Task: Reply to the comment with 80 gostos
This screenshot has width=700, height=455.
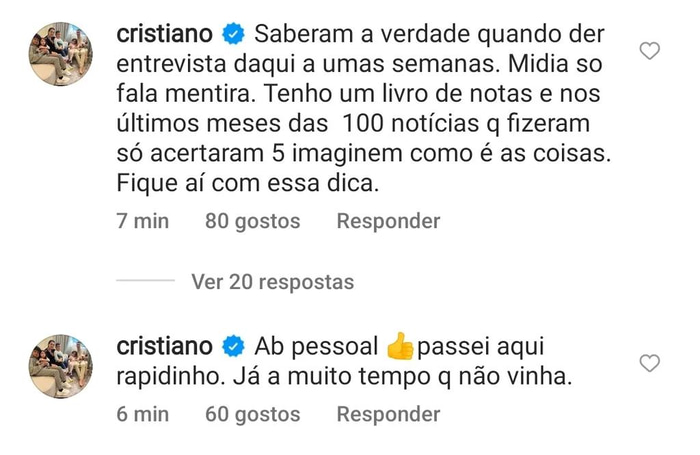Action: (x=388, y=221)
